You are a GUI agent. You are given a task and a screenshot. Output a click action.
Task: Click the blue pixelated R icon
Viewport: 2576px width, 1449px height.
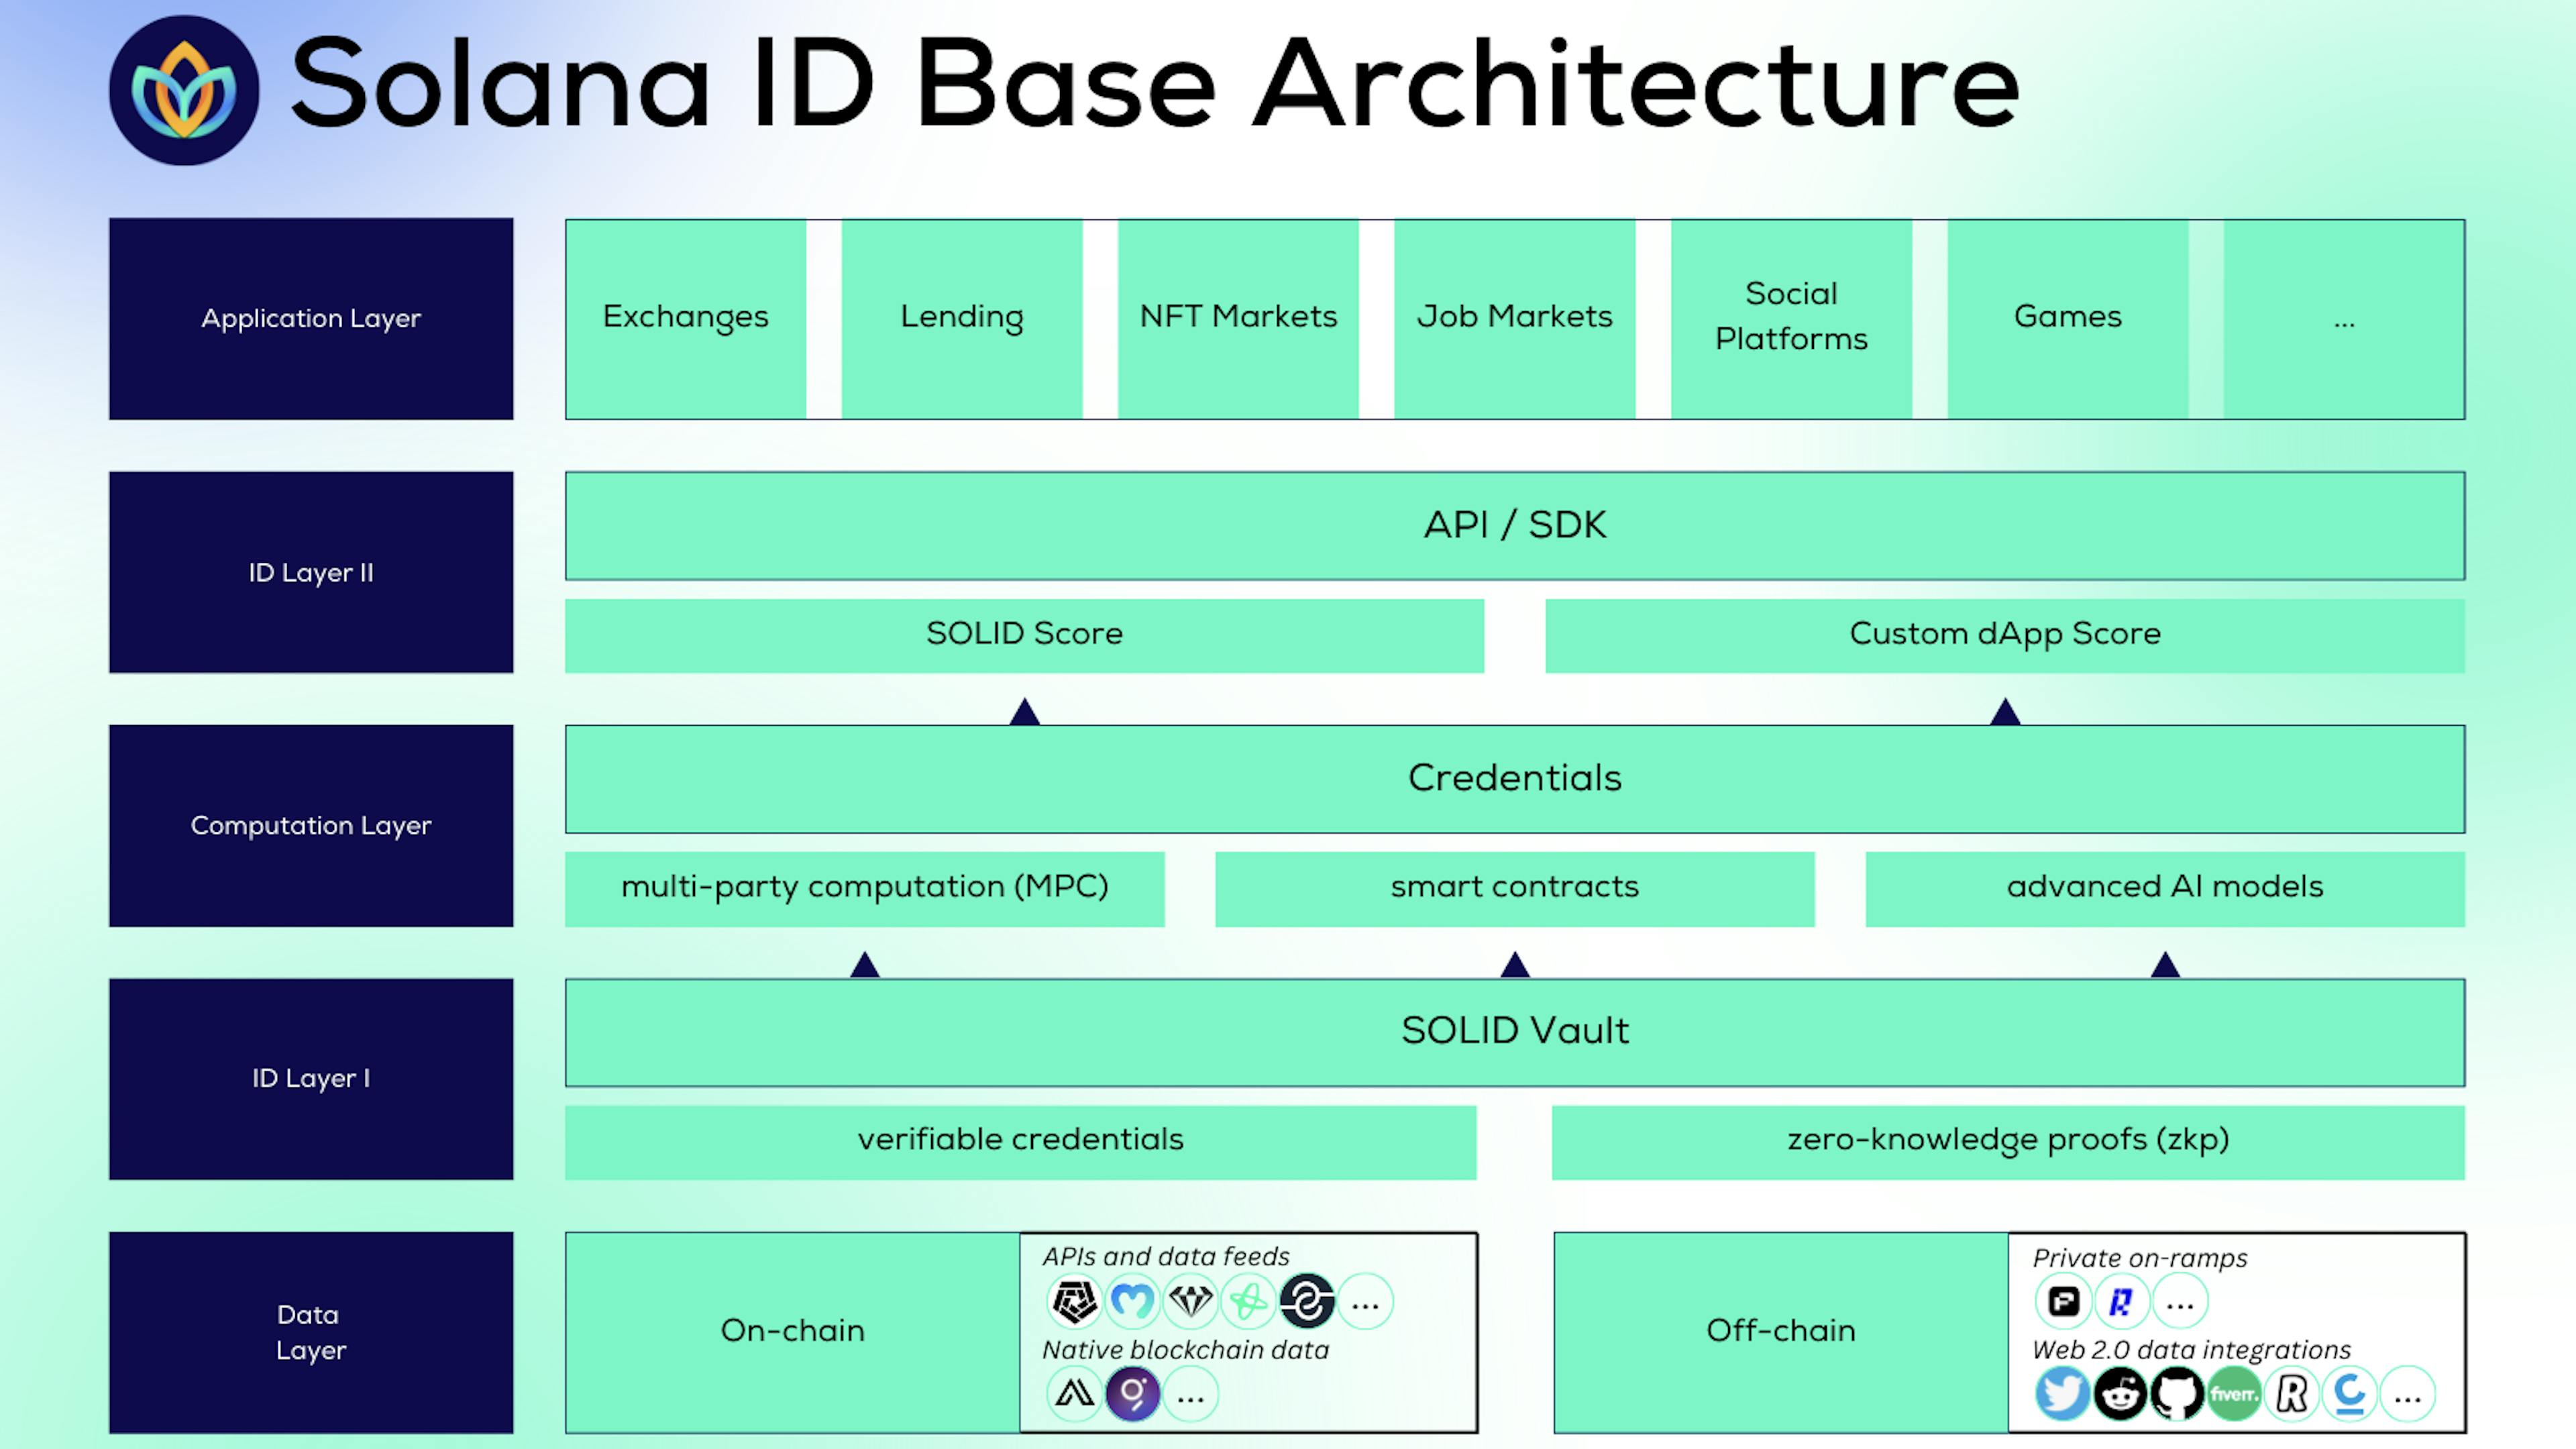(2121, 1301)
